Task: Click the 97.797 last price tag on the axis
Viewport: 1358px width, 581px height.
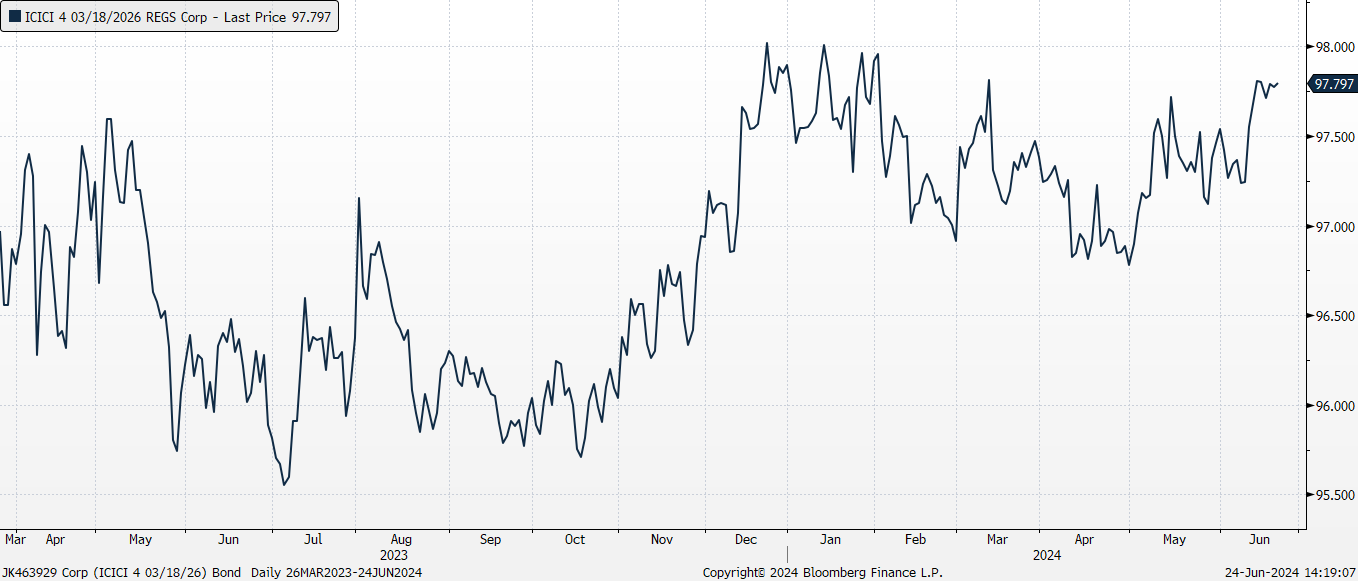Action: click(1333, 84)
